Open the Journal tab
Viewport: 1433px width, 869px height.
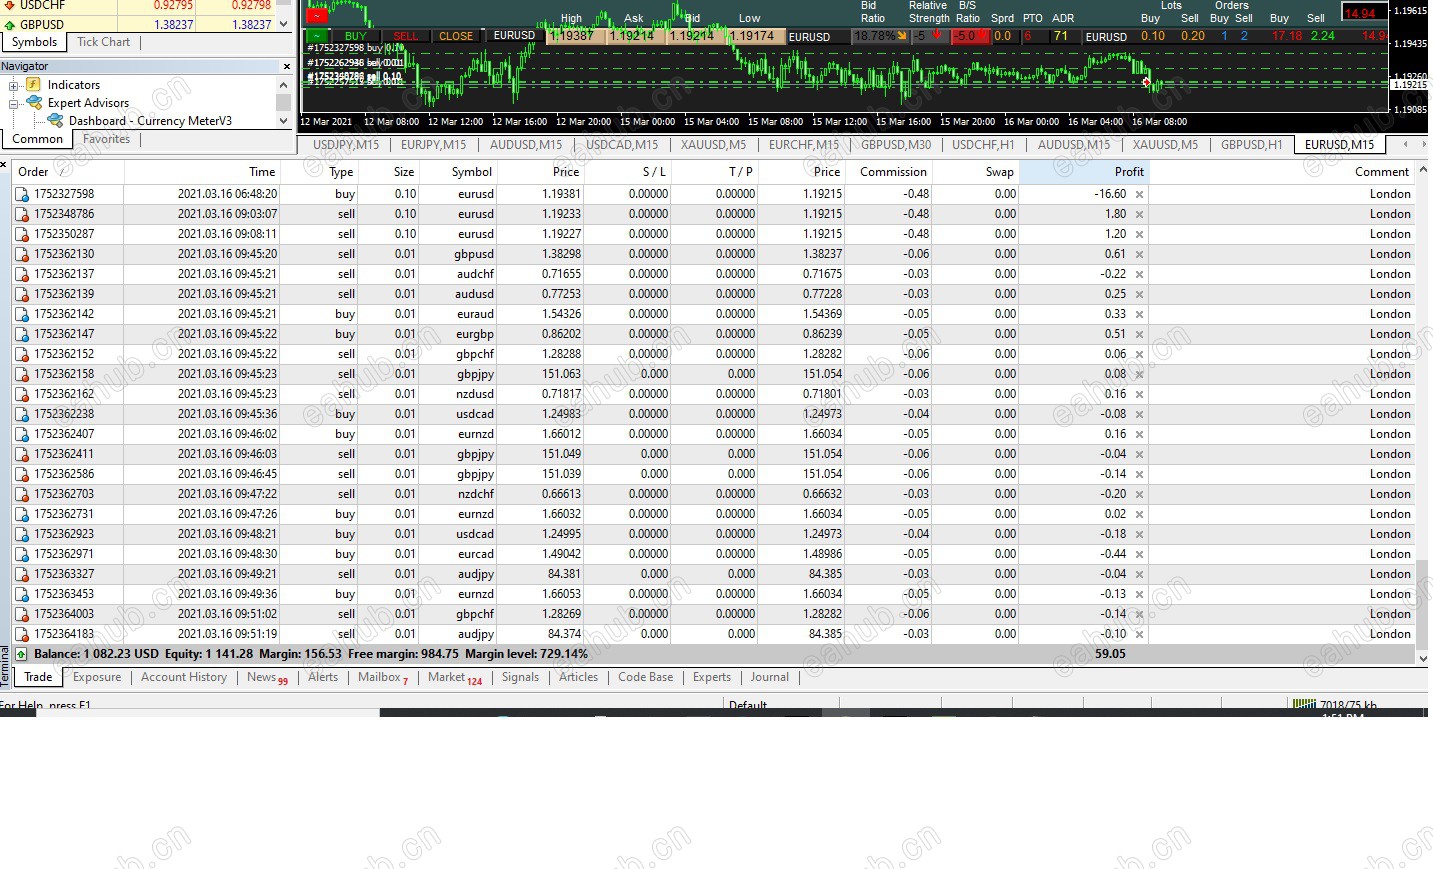coord(770,677)
